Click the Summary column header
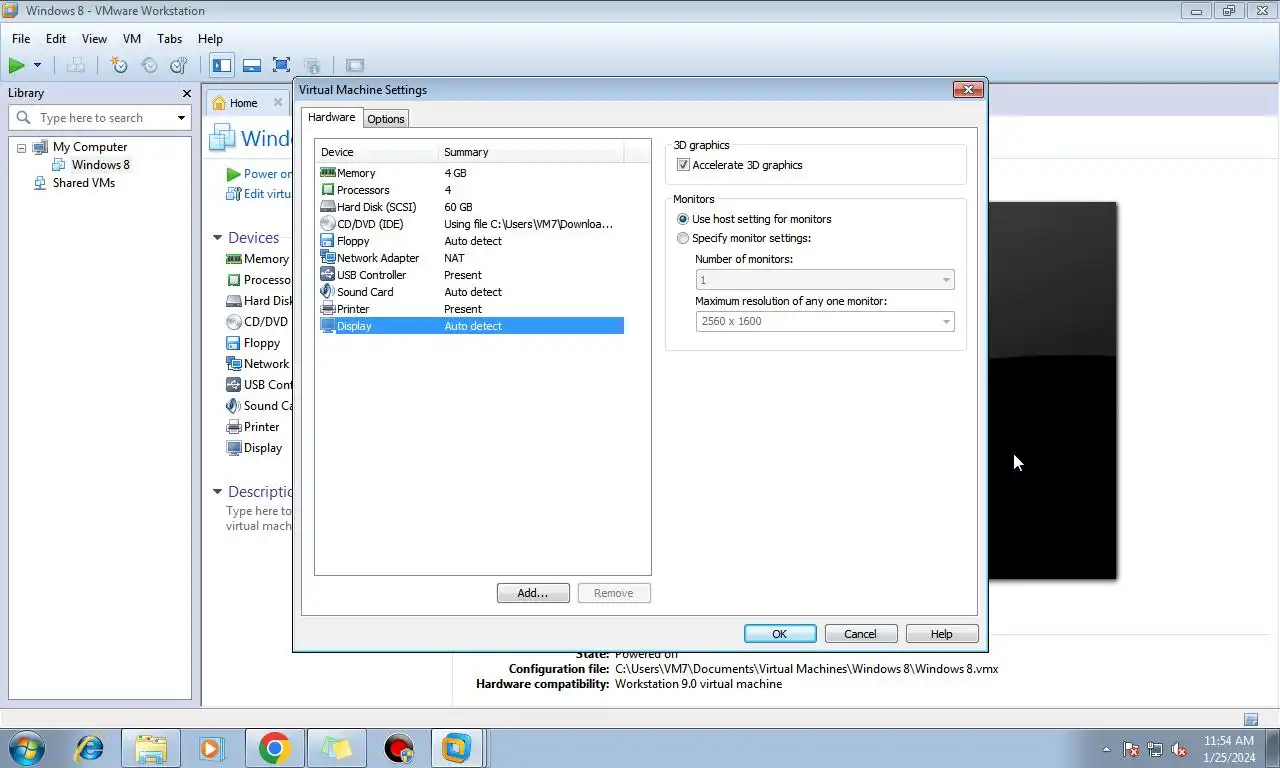Screen dimensions: 1280x768 [x=531, y=152]
